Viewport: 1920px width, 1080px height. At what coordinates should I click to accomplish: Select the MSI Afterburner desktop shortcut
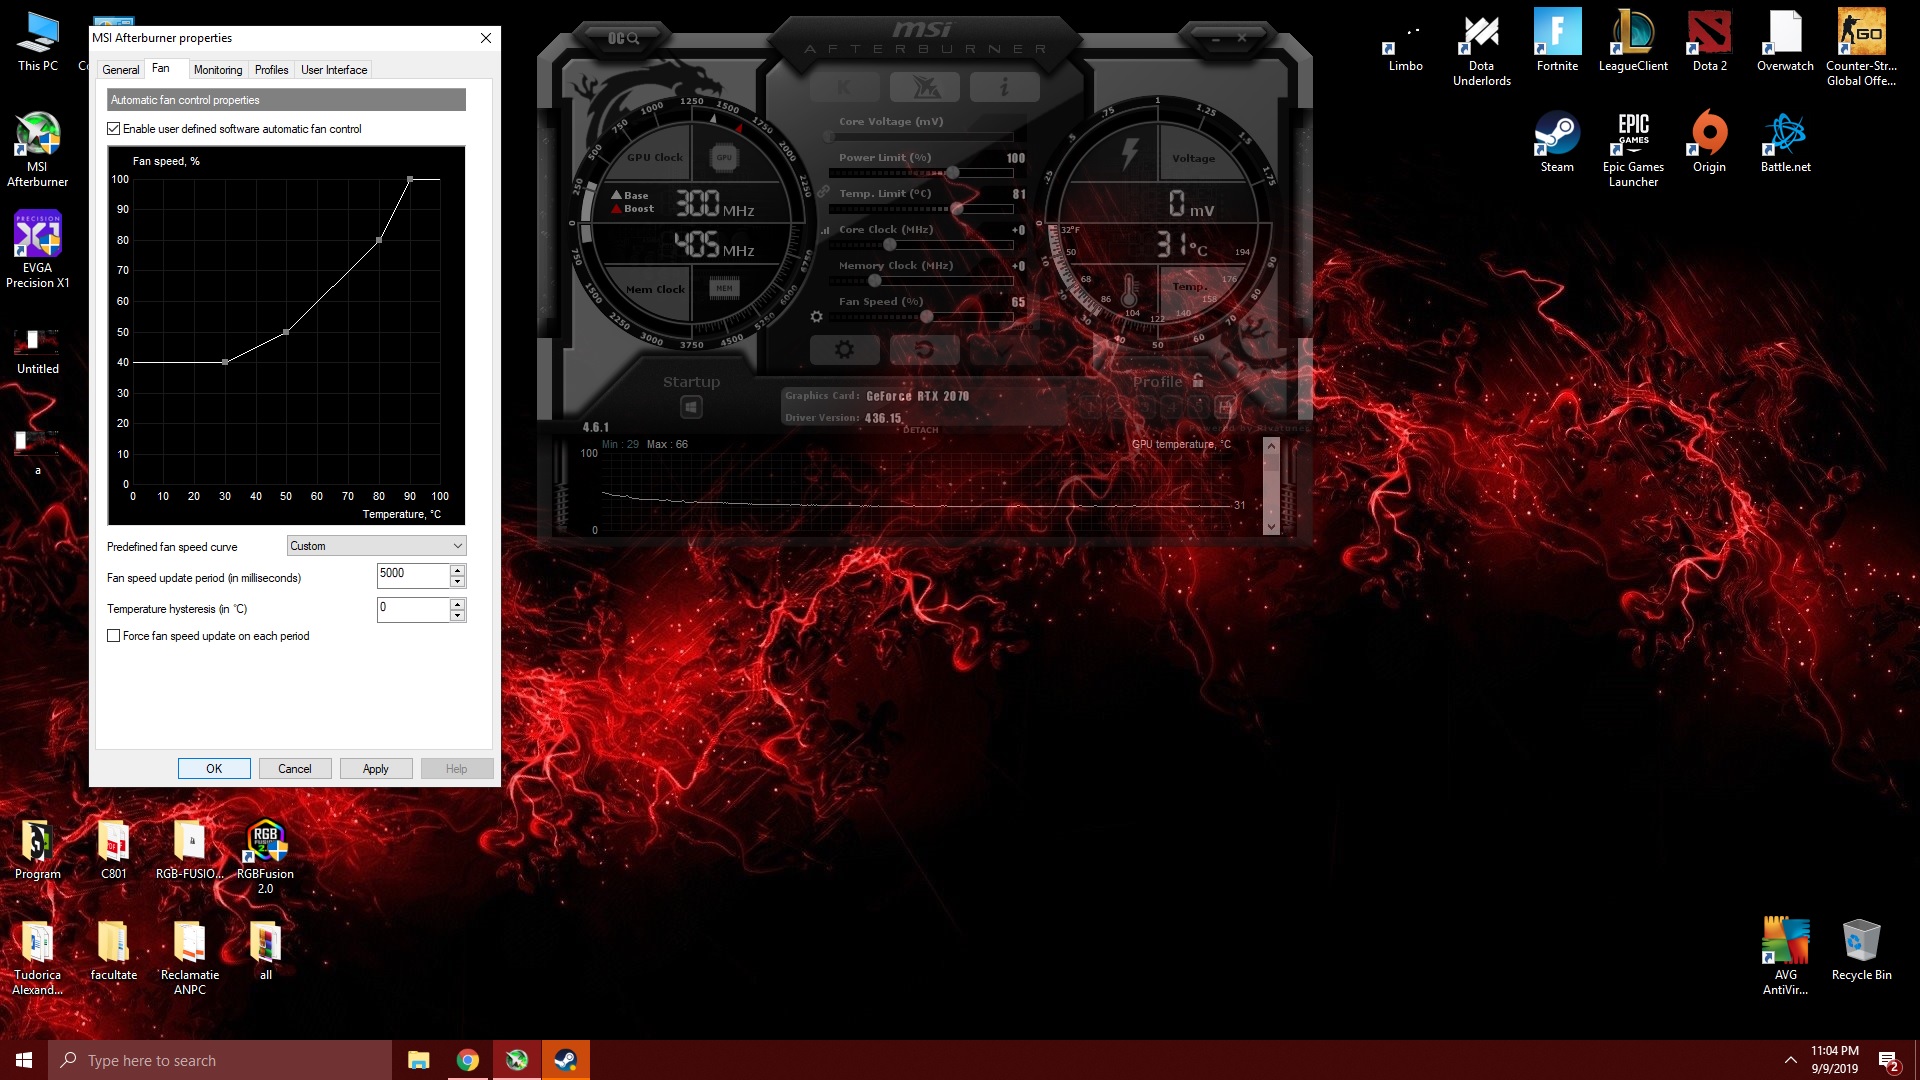[x=38, y=150]
